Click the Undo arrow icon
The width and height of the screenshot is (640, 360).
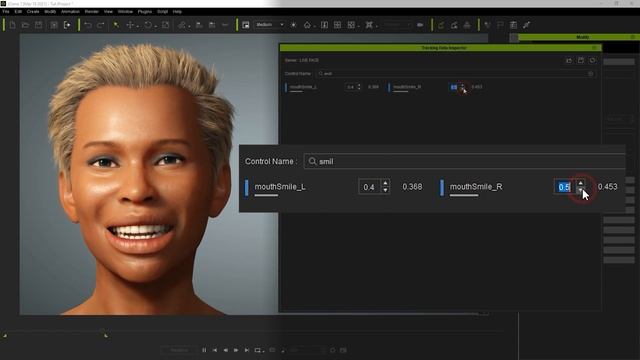[88, 25]
